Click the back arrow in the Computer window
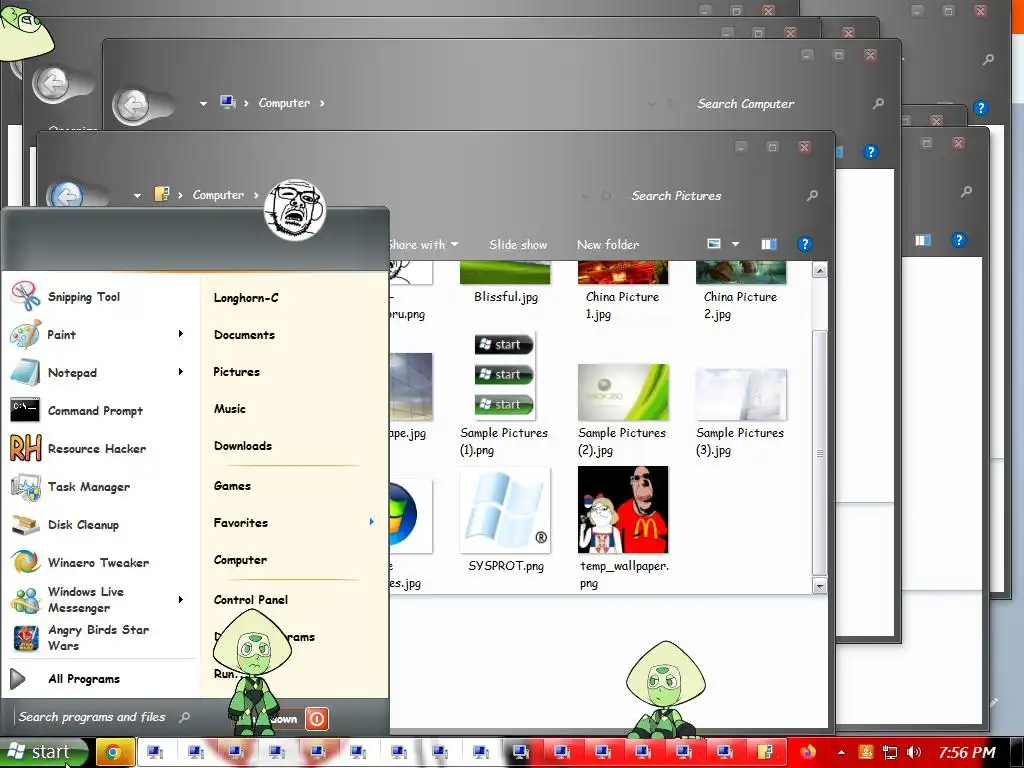 [132, 104]
